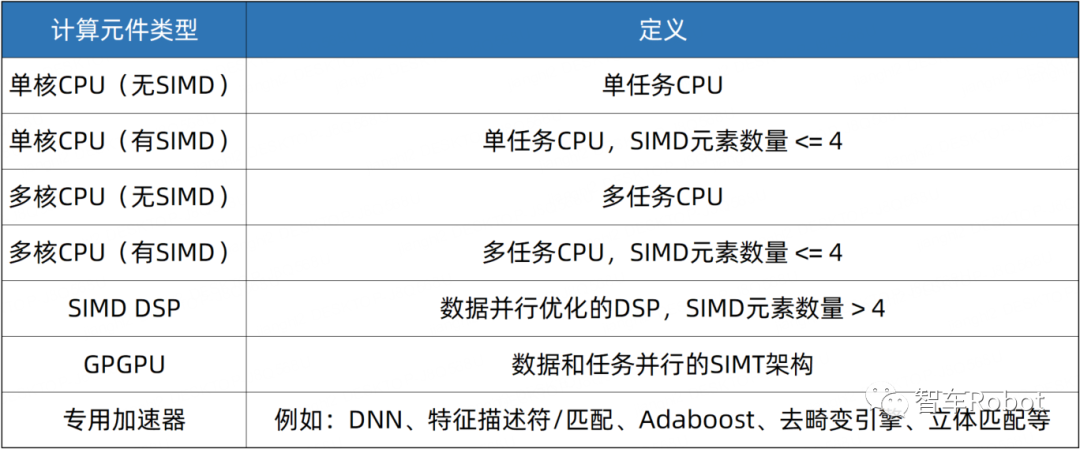Select the 定义 column header
This screenshot has height=449, width=1080.
(x=662, y=29)
